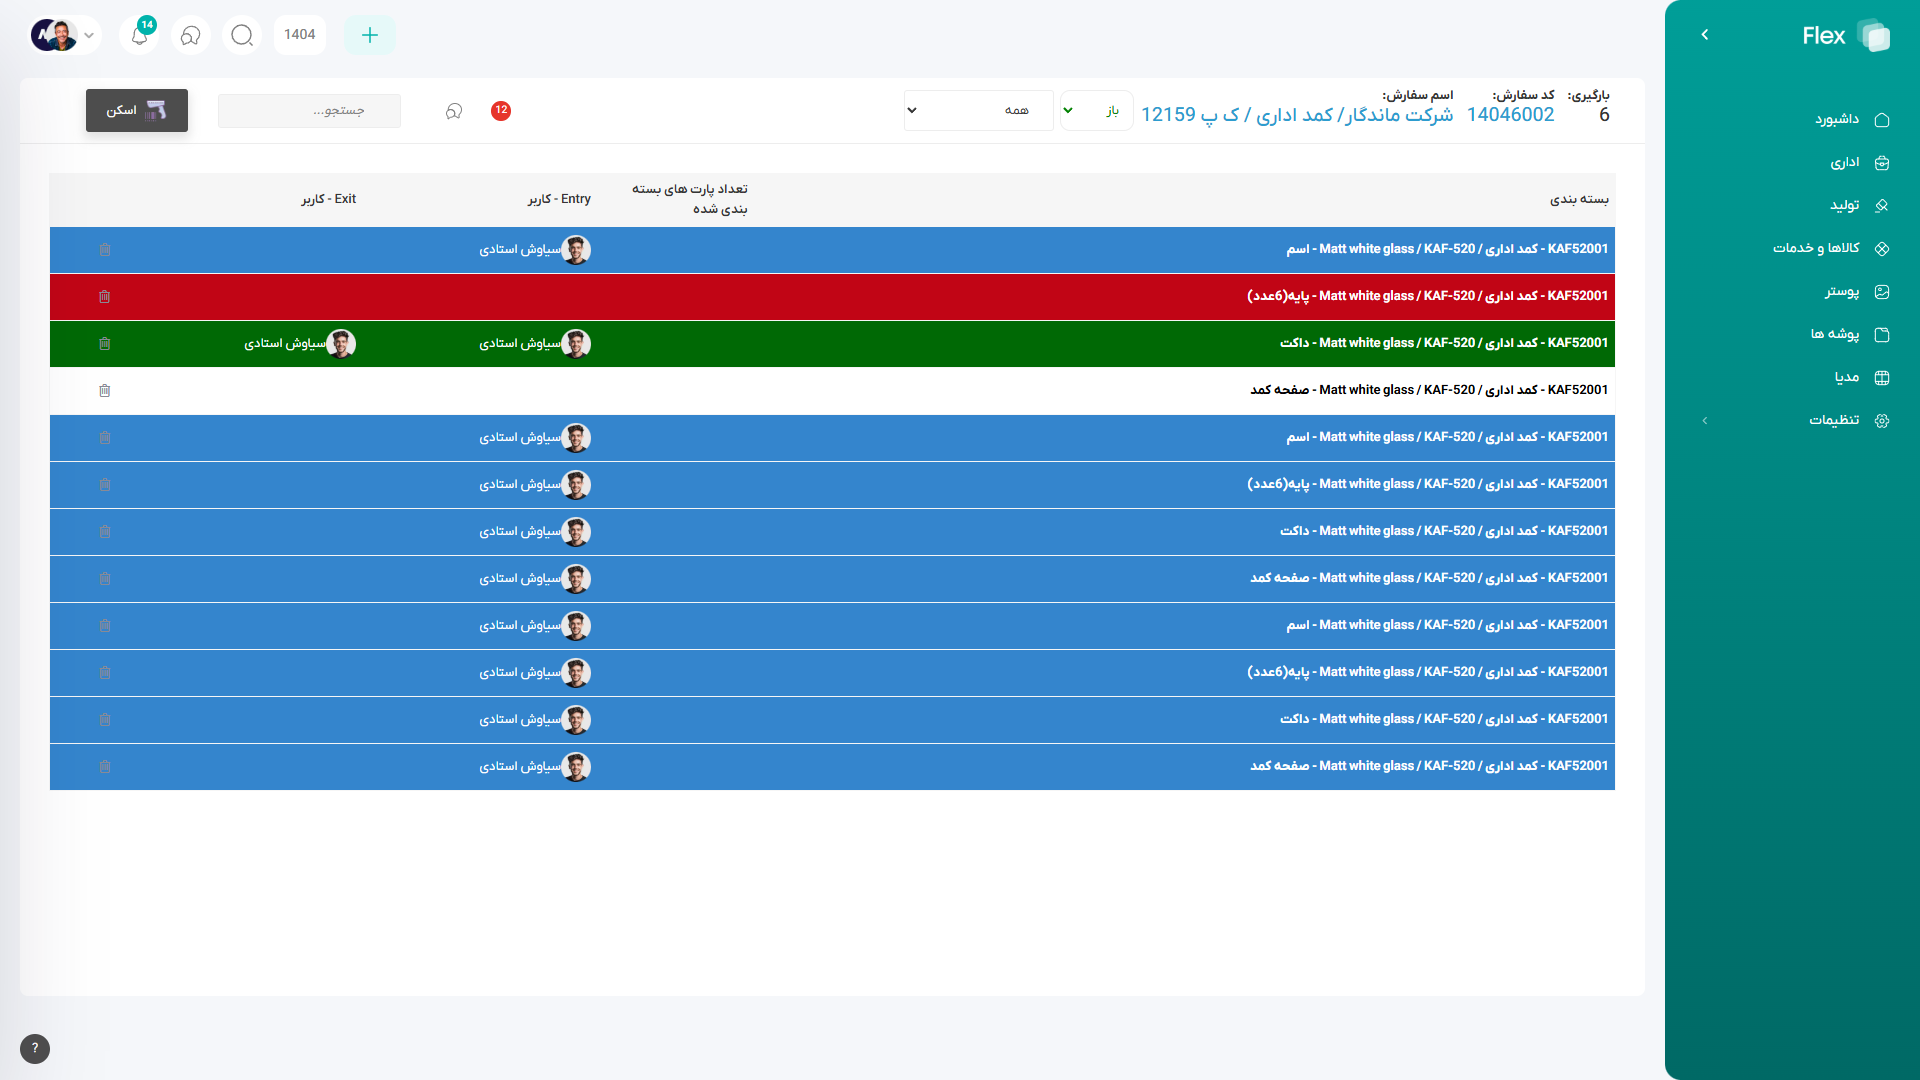Collapse the sidebar with the chevron arrow
1920x1080 pixels.
tap(1705, 35)
